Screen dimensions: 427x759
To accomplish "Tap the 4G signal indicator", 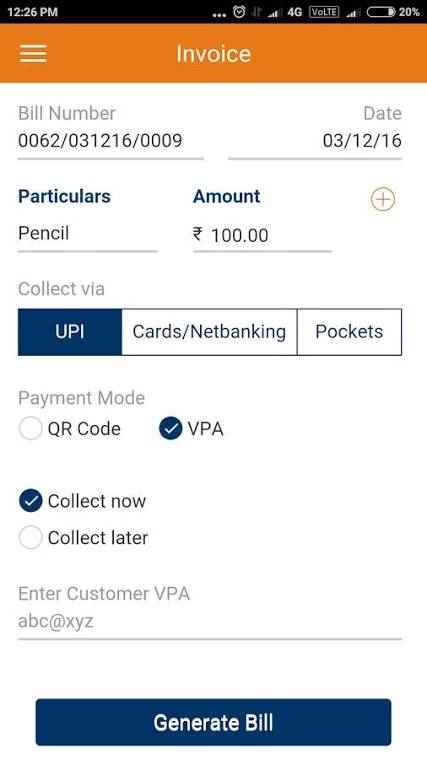I will [x=294, y=12].
